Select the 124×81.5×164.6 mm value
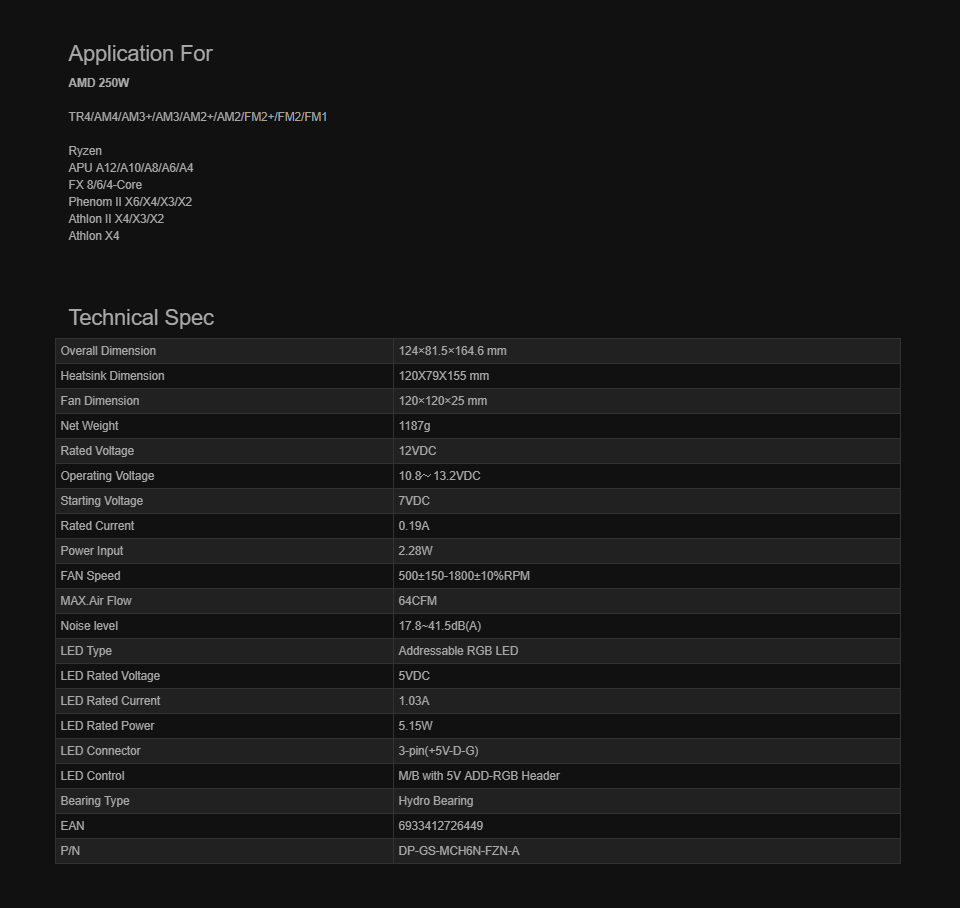The height and width of the screenshot is (908, 960). pos(452,351)
